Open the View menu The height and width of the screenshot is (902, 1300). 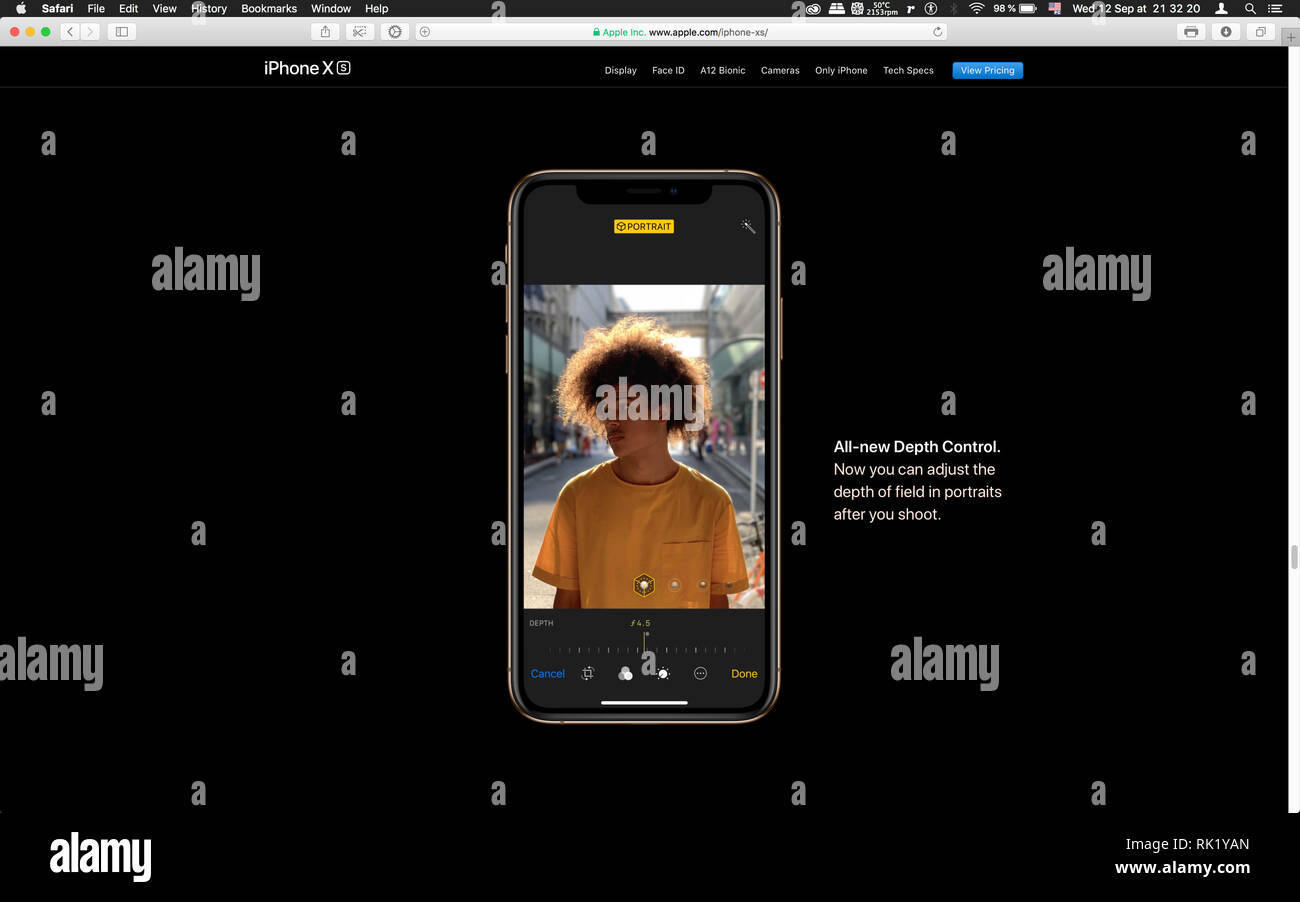pyautogui.click(x=164, y=8)
